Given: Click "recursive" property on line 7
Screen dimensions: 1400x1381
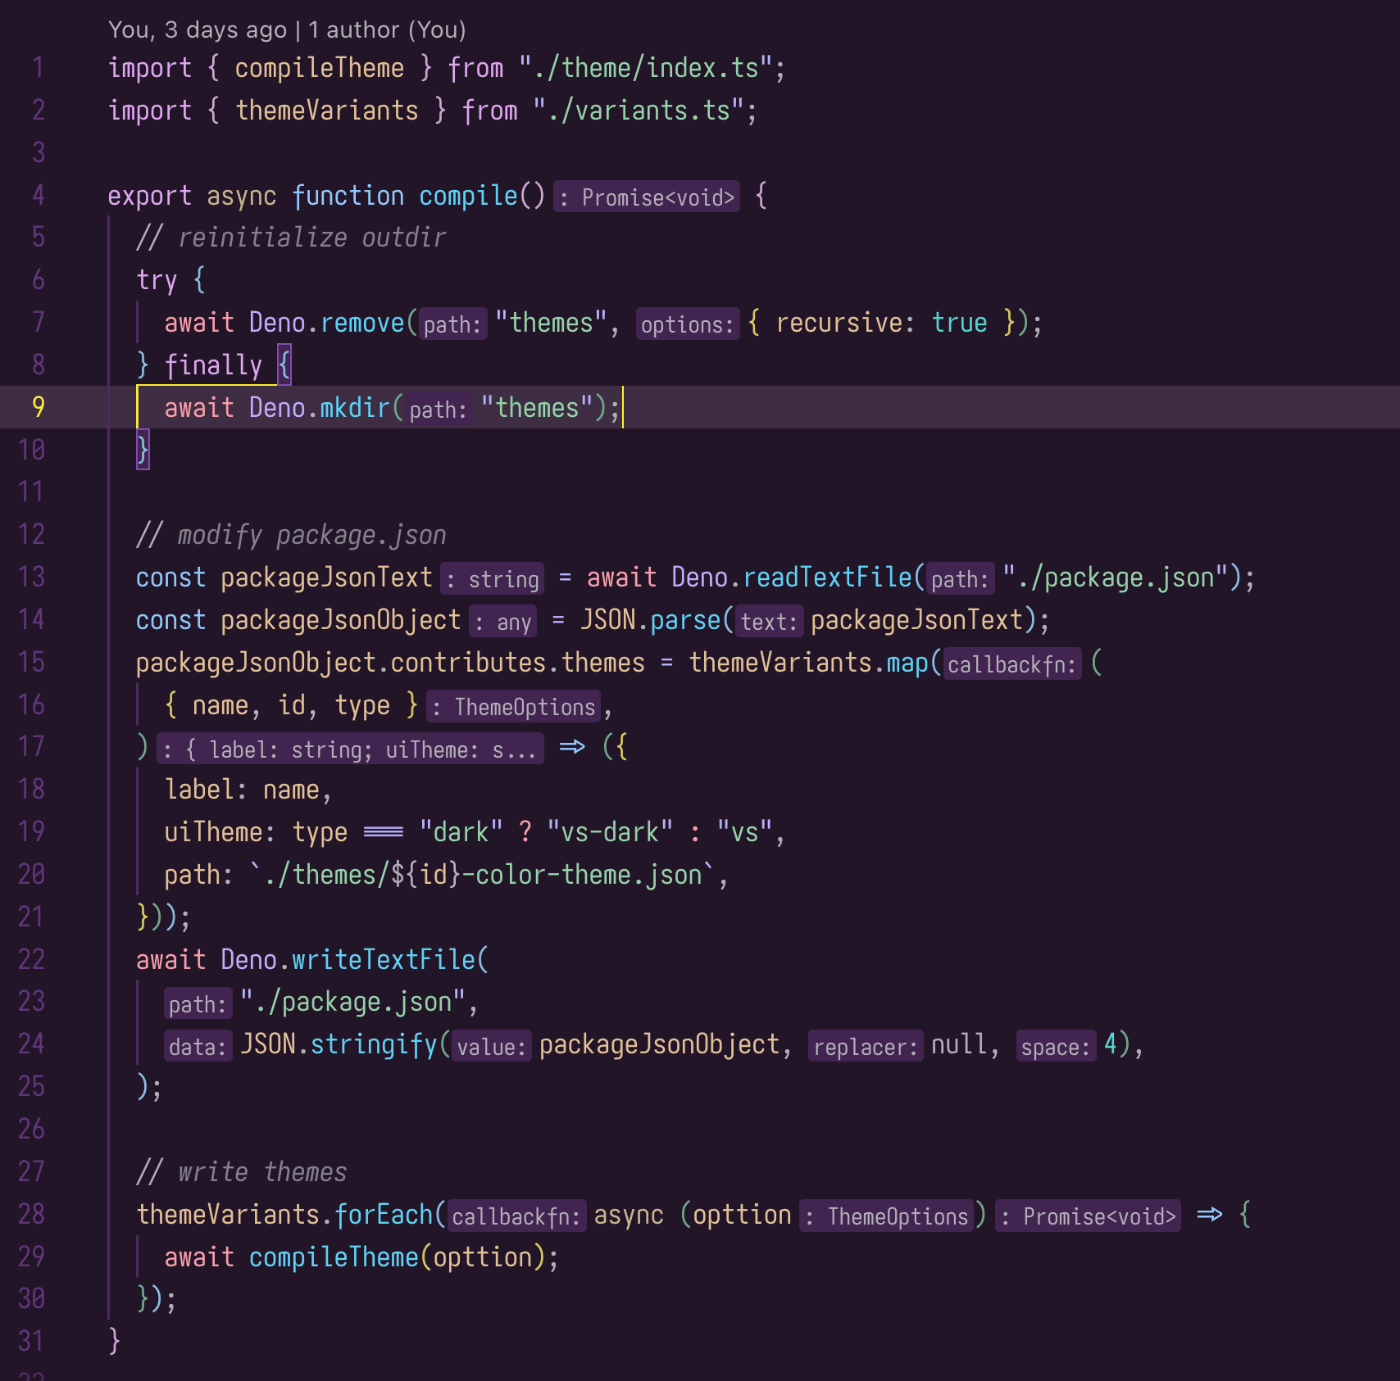Looking at the screenshot, I should click(839, 322).
